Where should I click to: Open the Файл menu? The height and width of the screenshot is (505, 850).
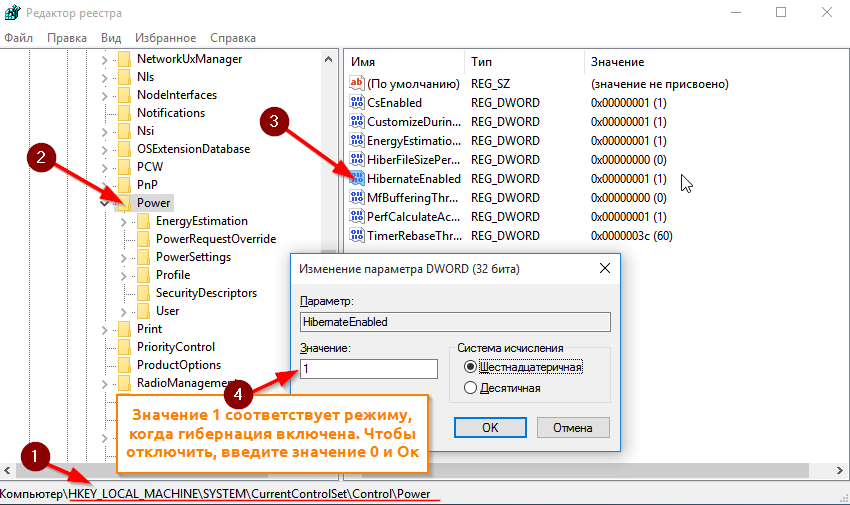point(18,38)
